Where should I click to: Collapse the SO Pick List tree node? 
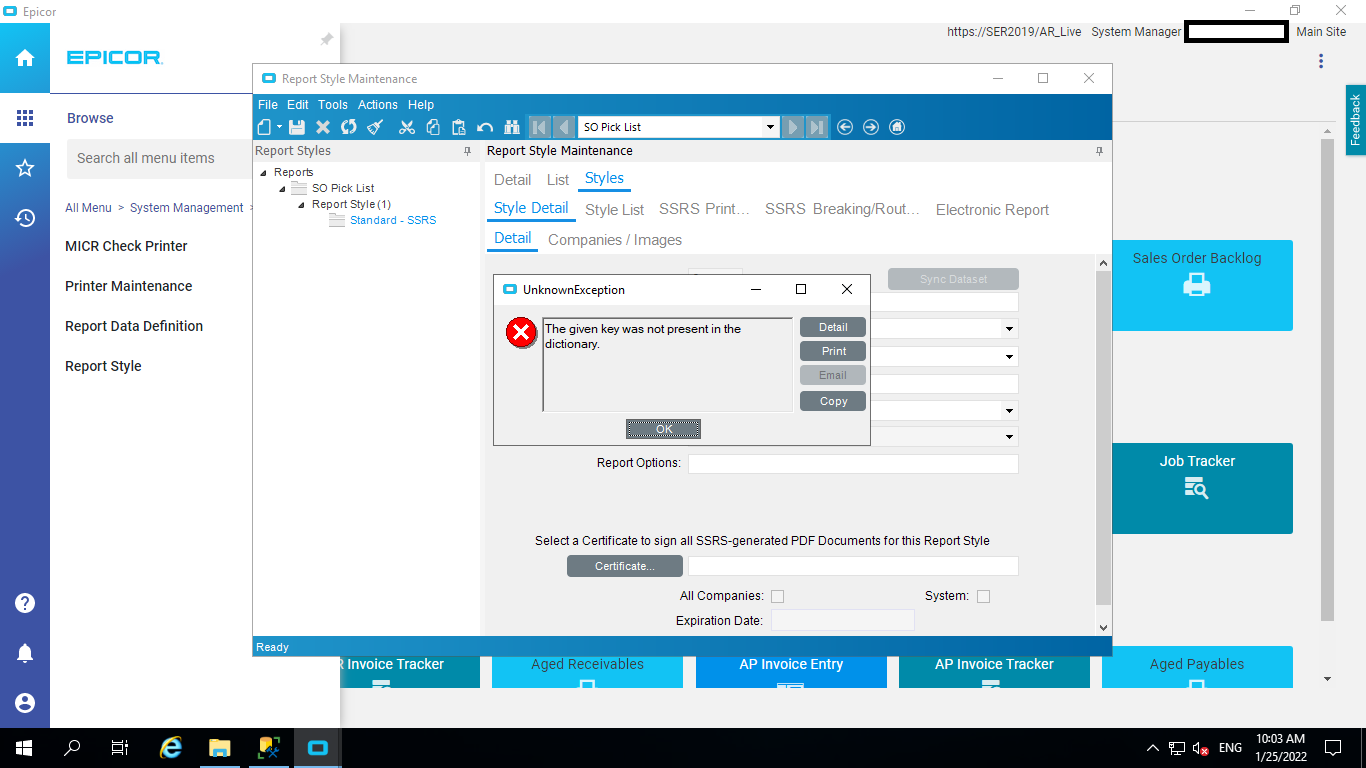click(283, 188)
